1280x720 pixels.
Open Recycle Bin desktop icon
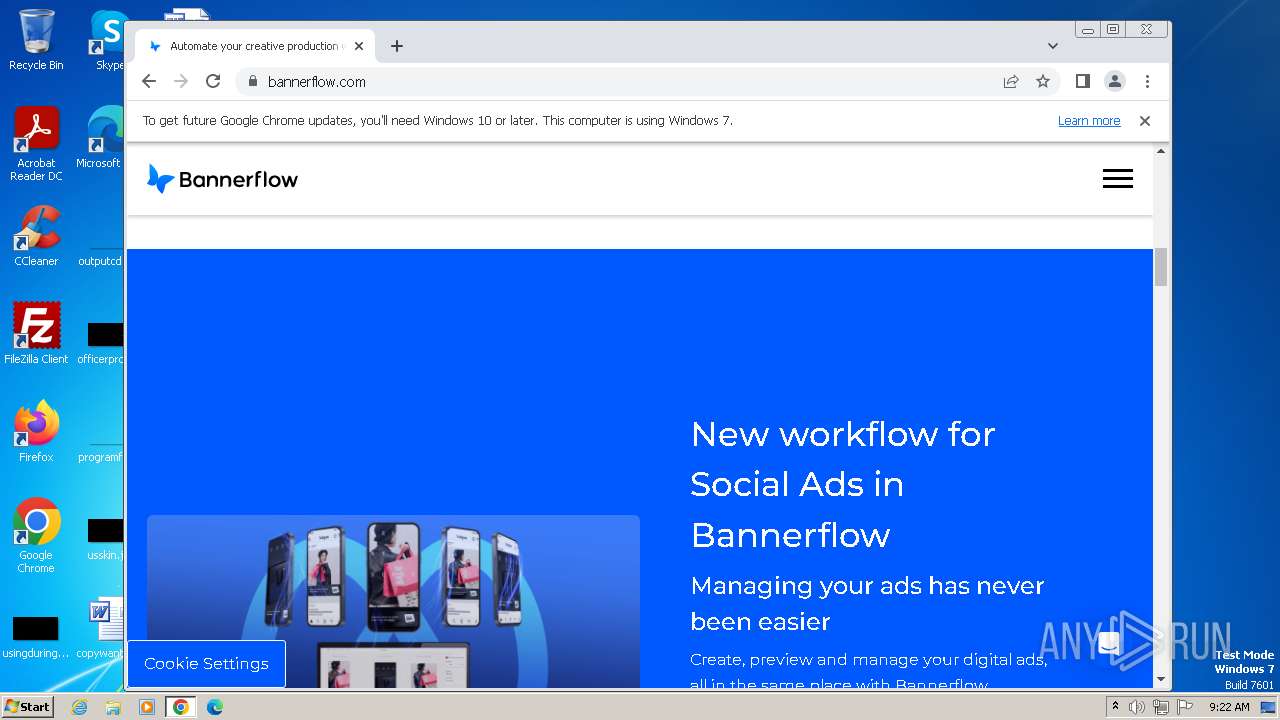[x=36, y=40]
